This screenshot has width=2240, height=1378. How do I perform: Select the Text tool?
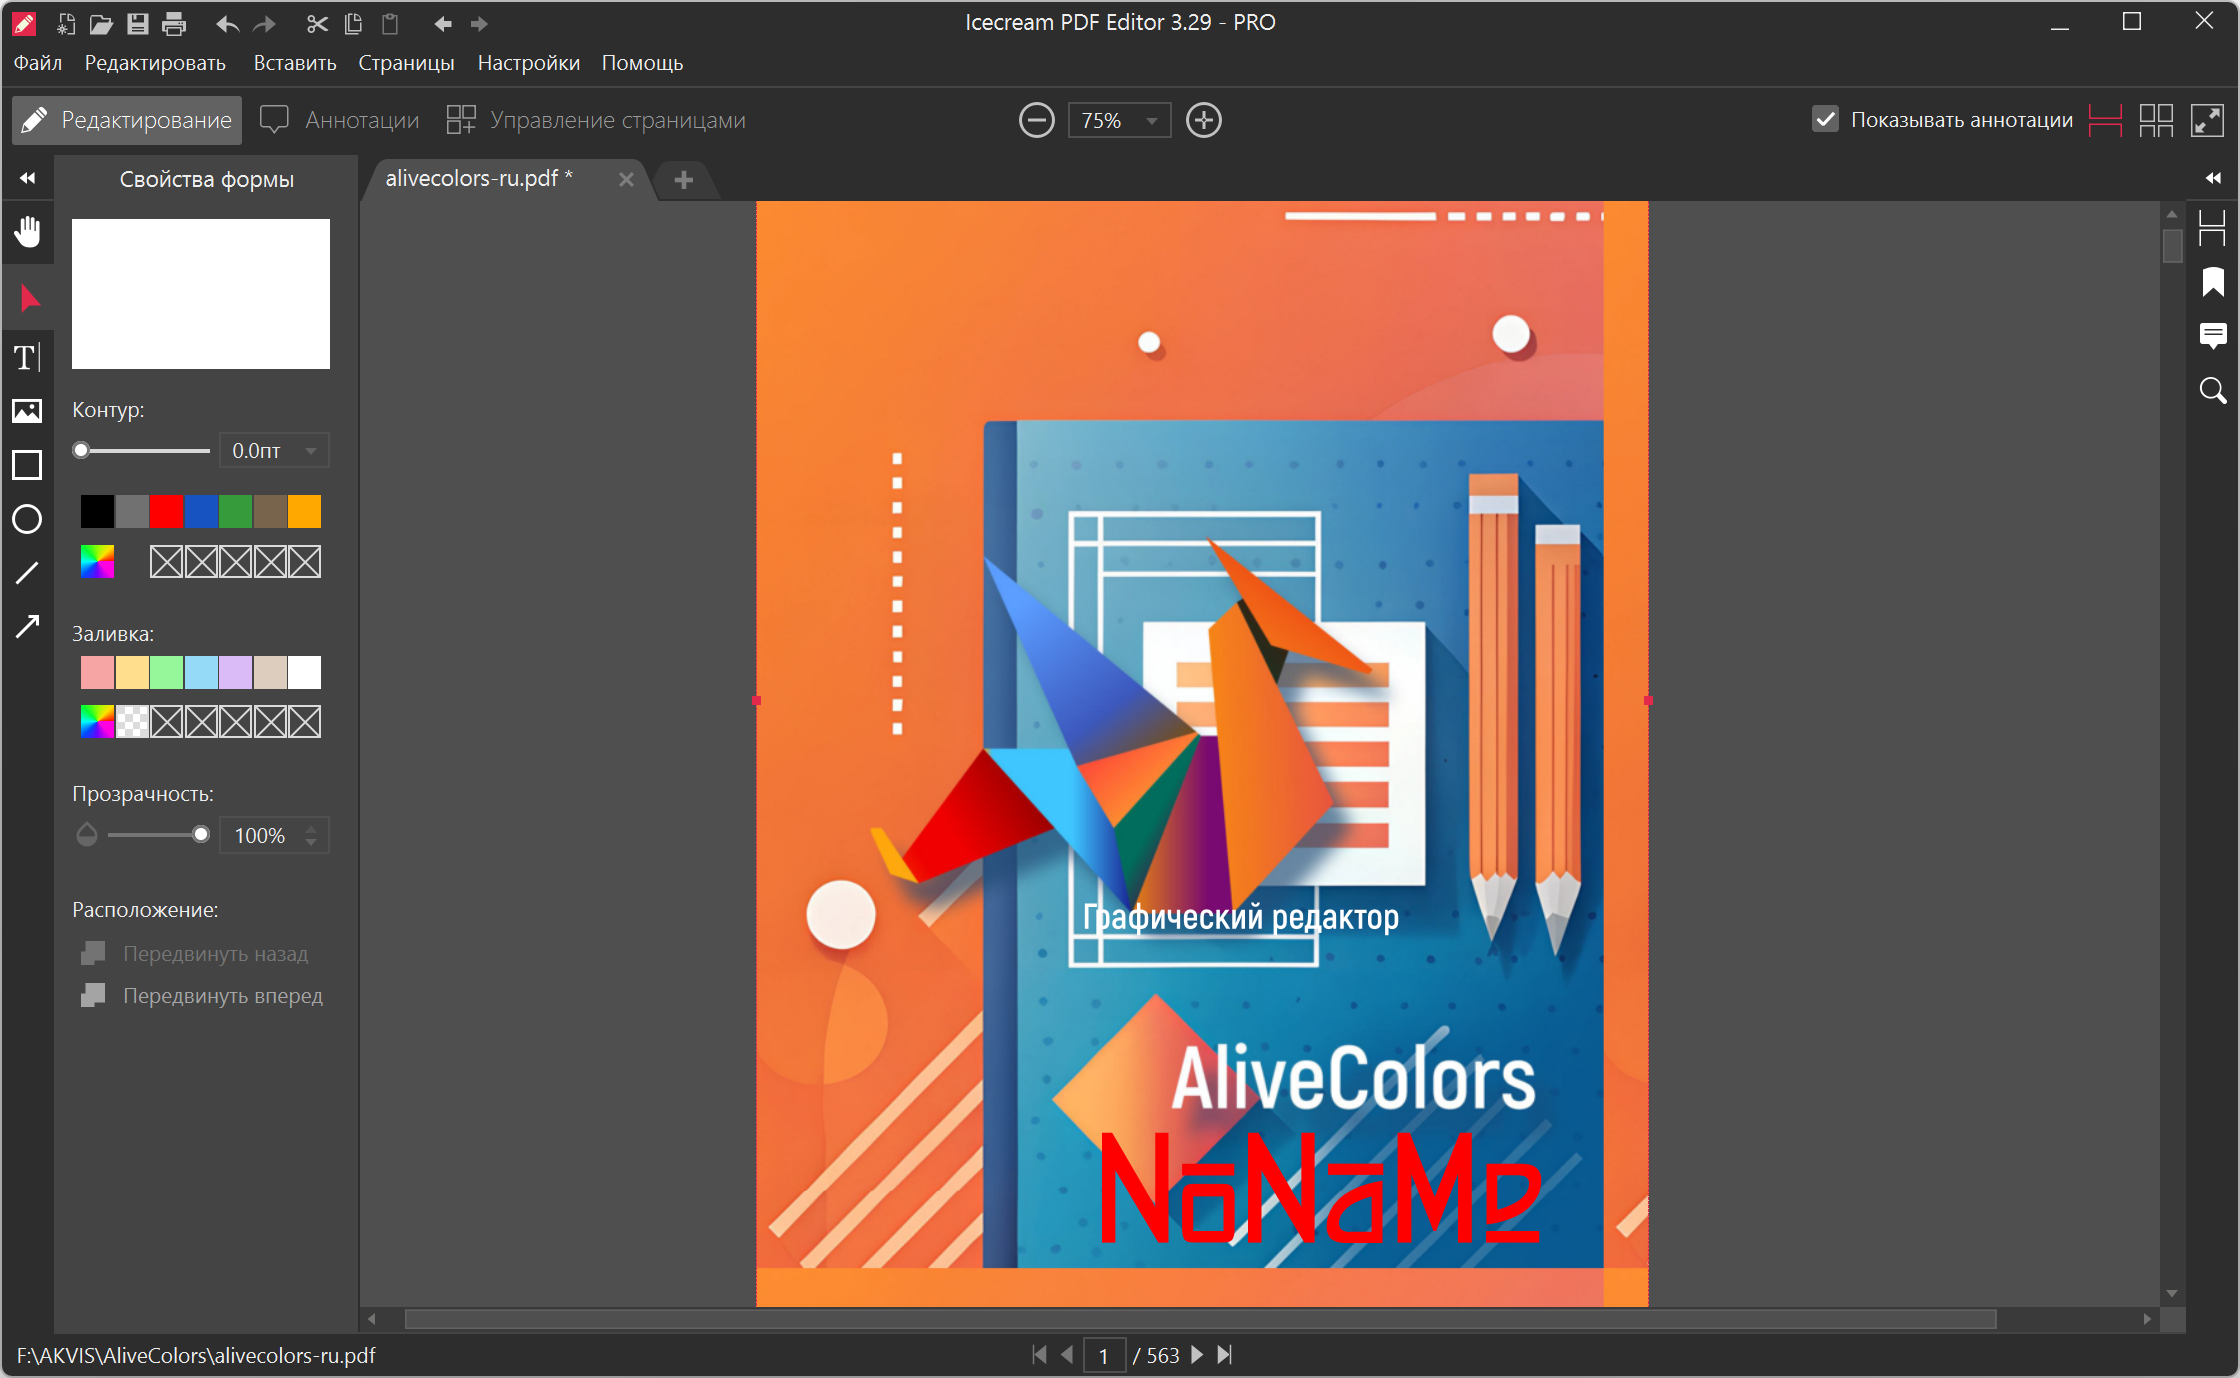point(26,358)
